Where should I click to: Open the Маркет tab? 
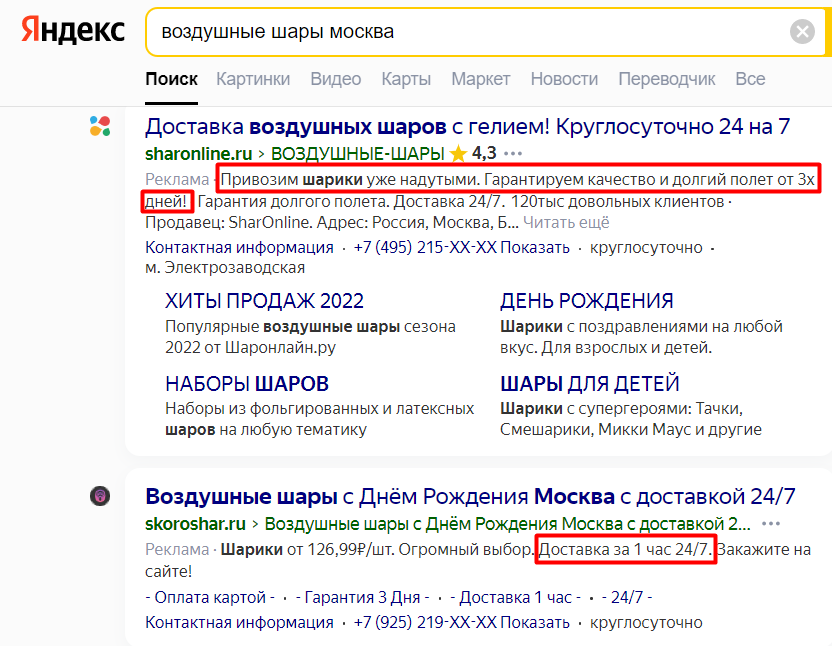(480, 78)
